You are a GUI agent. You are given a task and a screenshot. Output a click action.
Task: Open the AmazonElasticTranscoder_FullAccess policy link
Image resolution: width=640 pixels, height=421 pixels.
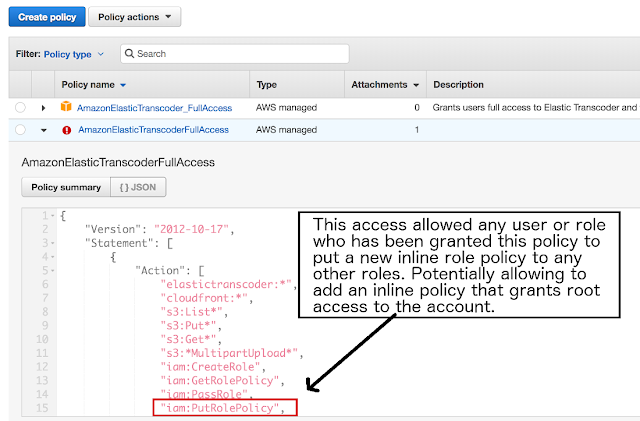tap(154, 108)
